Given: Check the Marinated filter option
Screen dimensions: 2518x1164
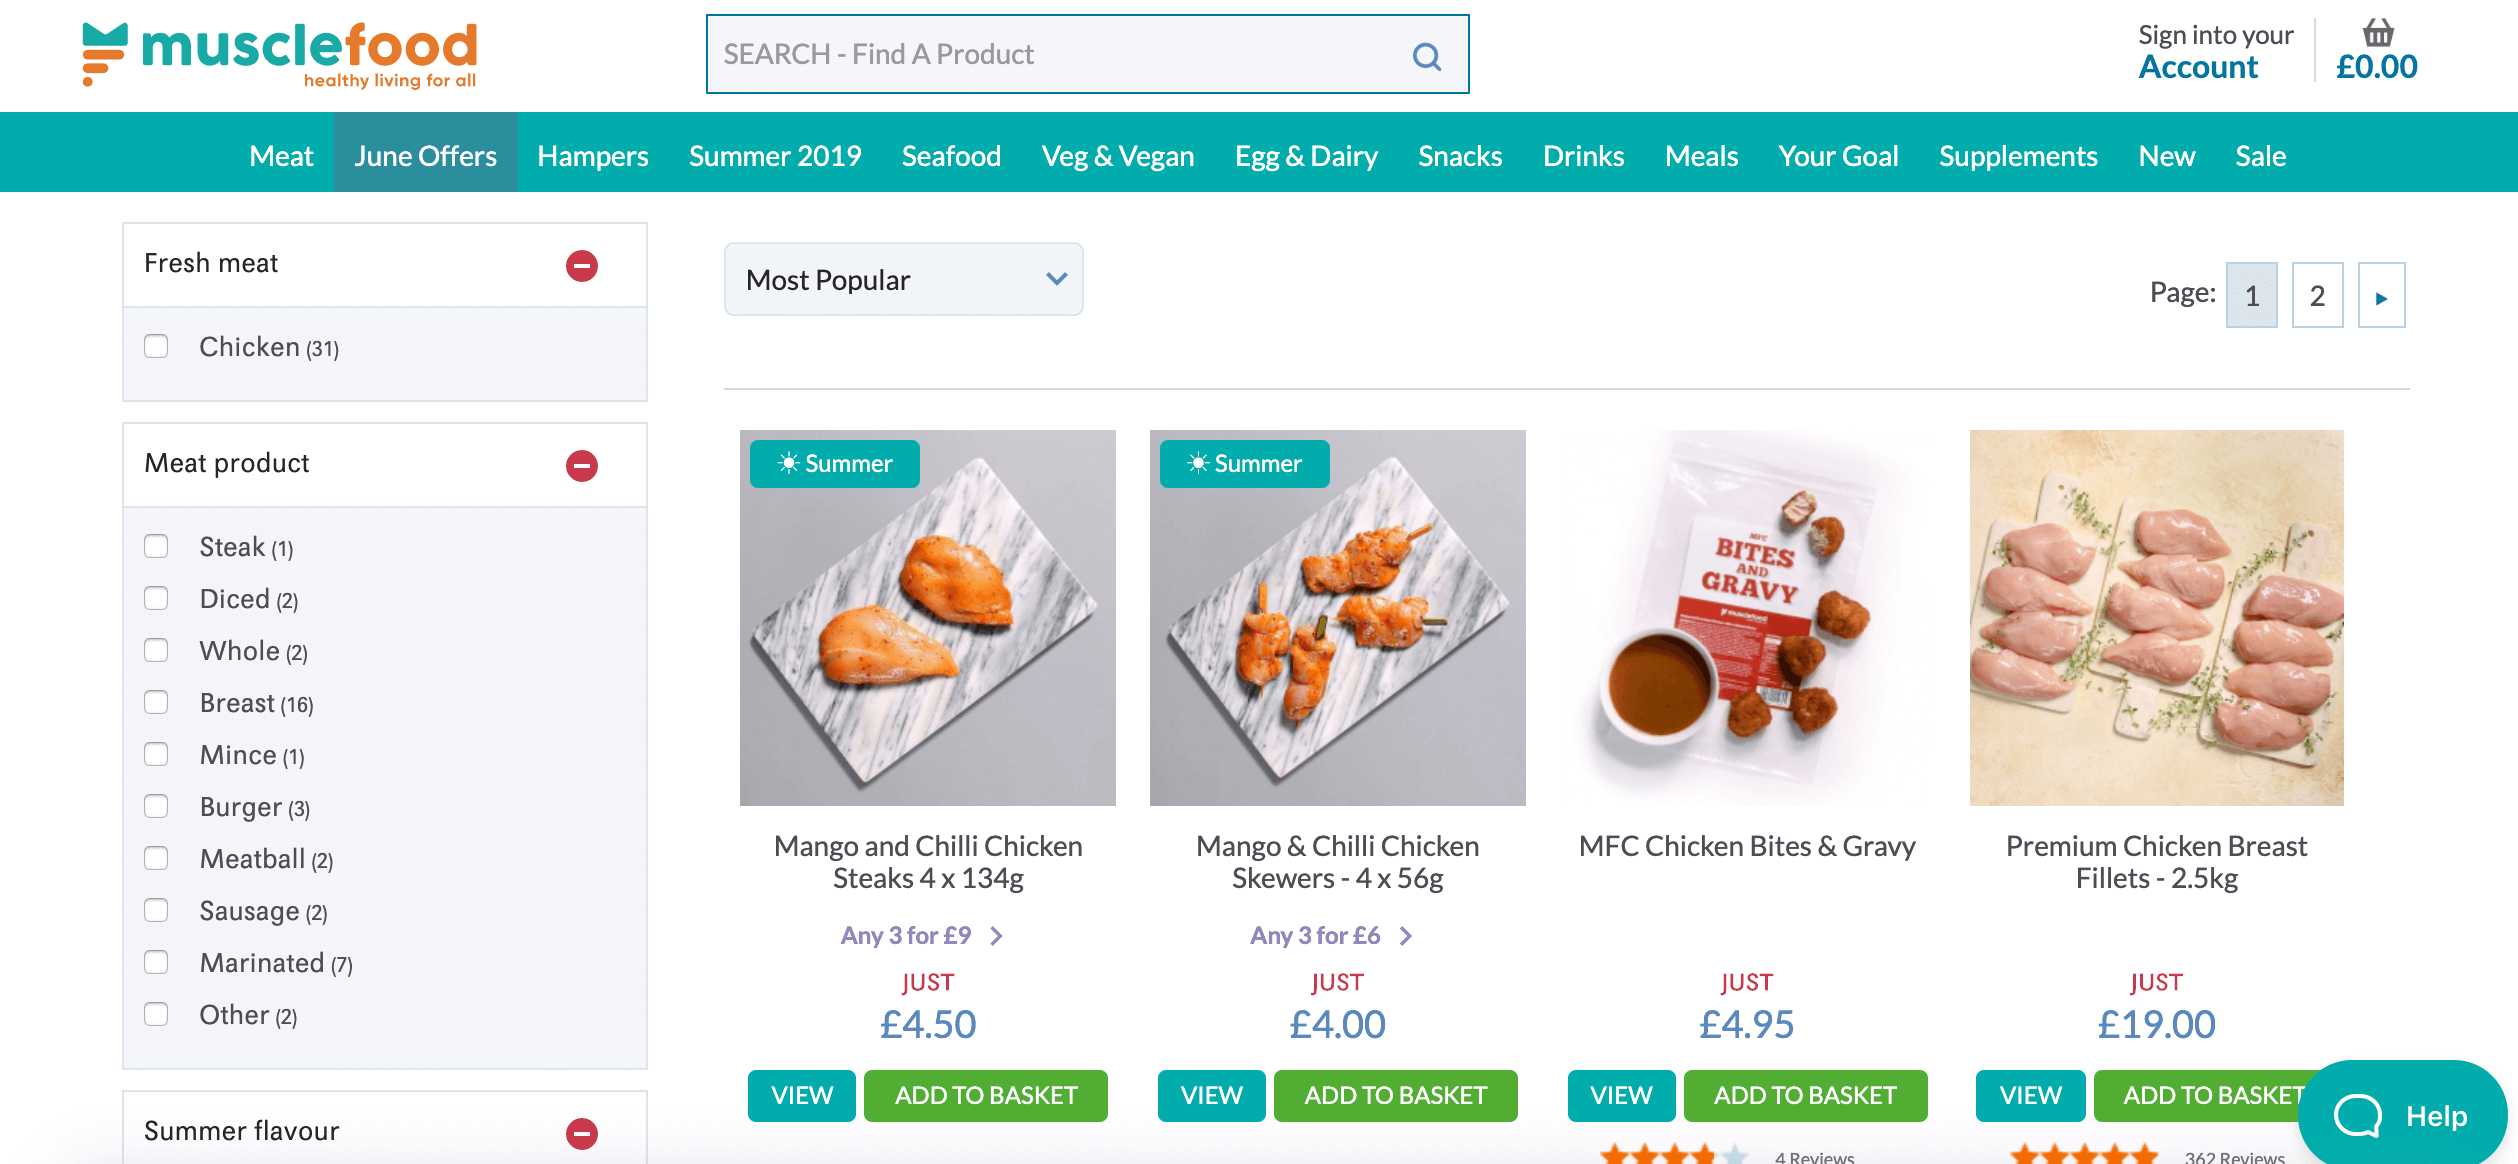Looking at the screenshot, I should click(156, 962).
